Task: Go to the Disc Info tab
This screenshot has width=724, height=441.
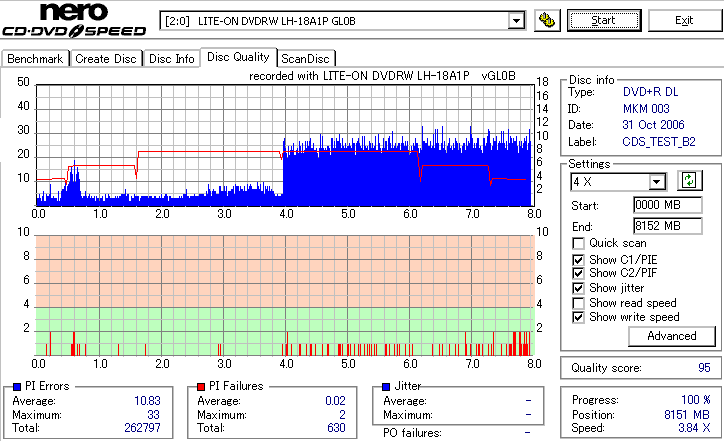Action: 171,59
